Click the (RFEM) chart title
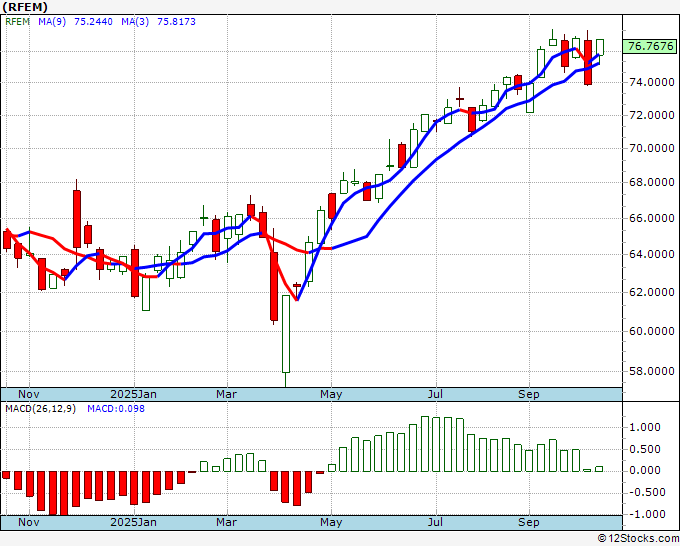Screen dimensions: 680x546 point(24,7)
